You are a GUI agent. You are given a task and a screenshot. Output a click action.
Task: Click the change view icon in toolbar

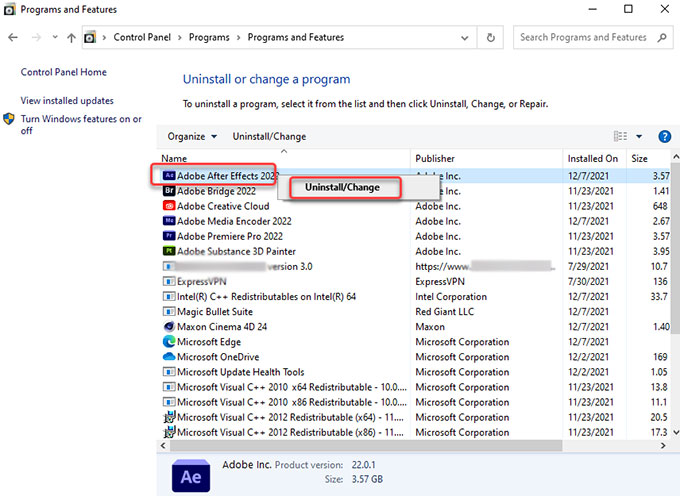(x=620, y=137)
